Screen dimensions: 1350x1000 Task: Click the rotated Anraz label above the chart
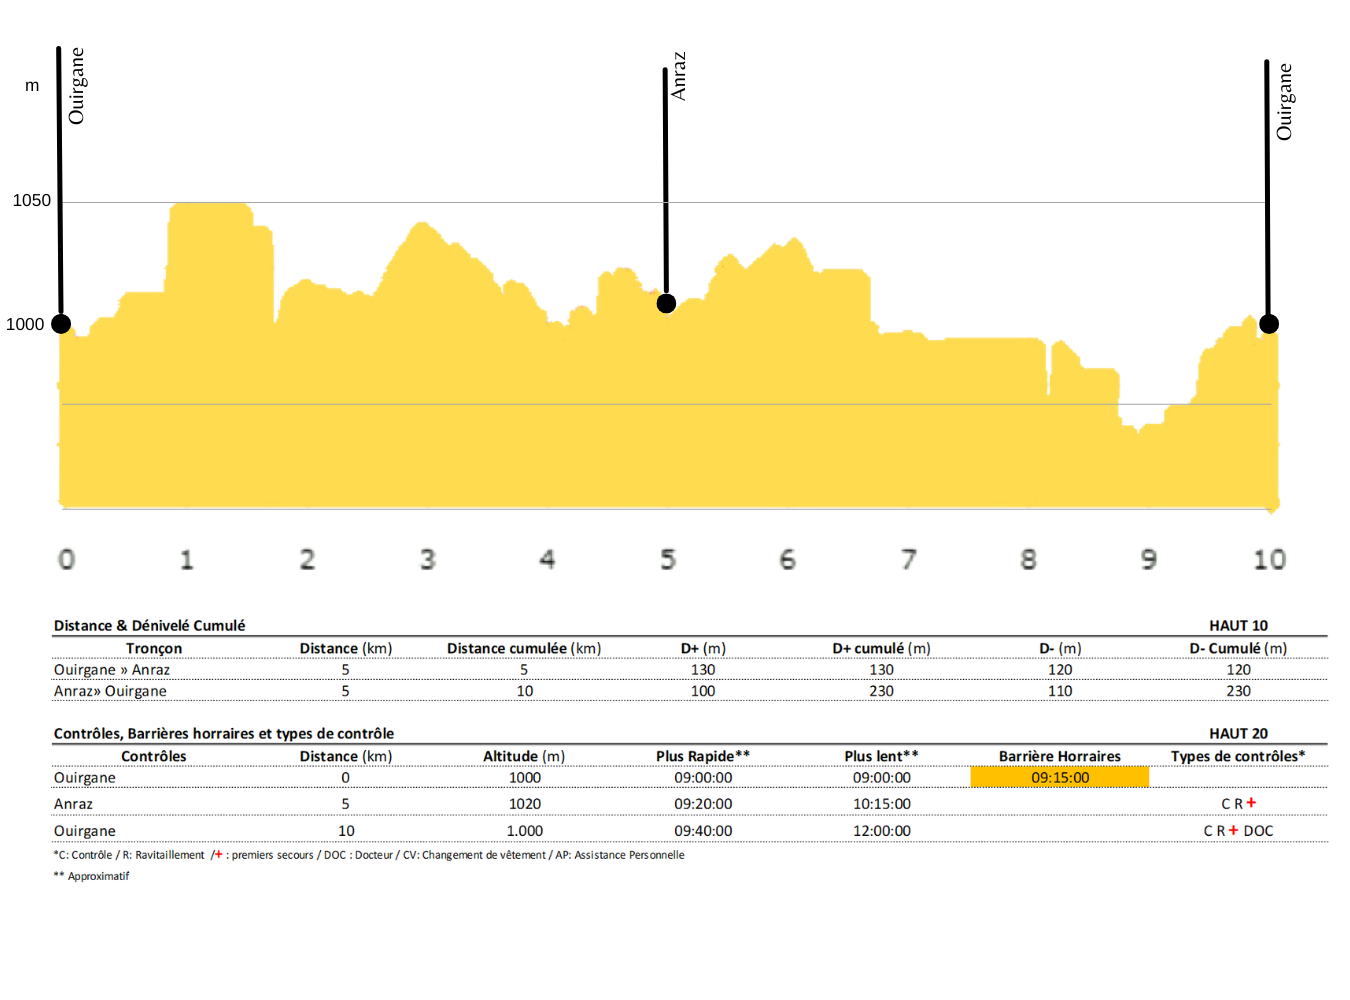tap(679, 76)
